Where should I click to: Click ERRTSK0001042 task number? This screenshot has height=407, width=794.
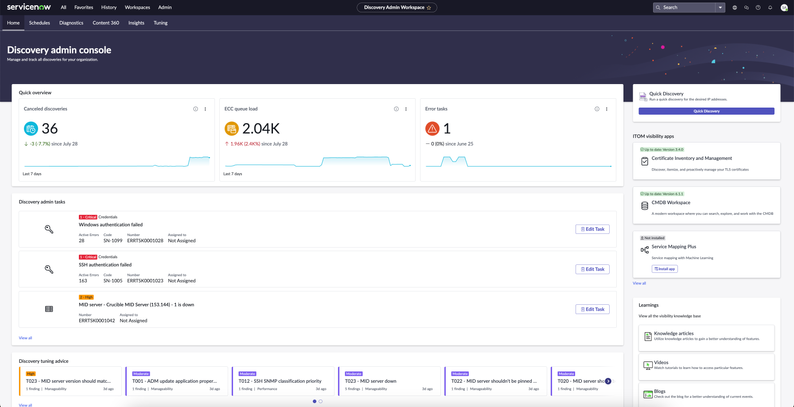97,320
